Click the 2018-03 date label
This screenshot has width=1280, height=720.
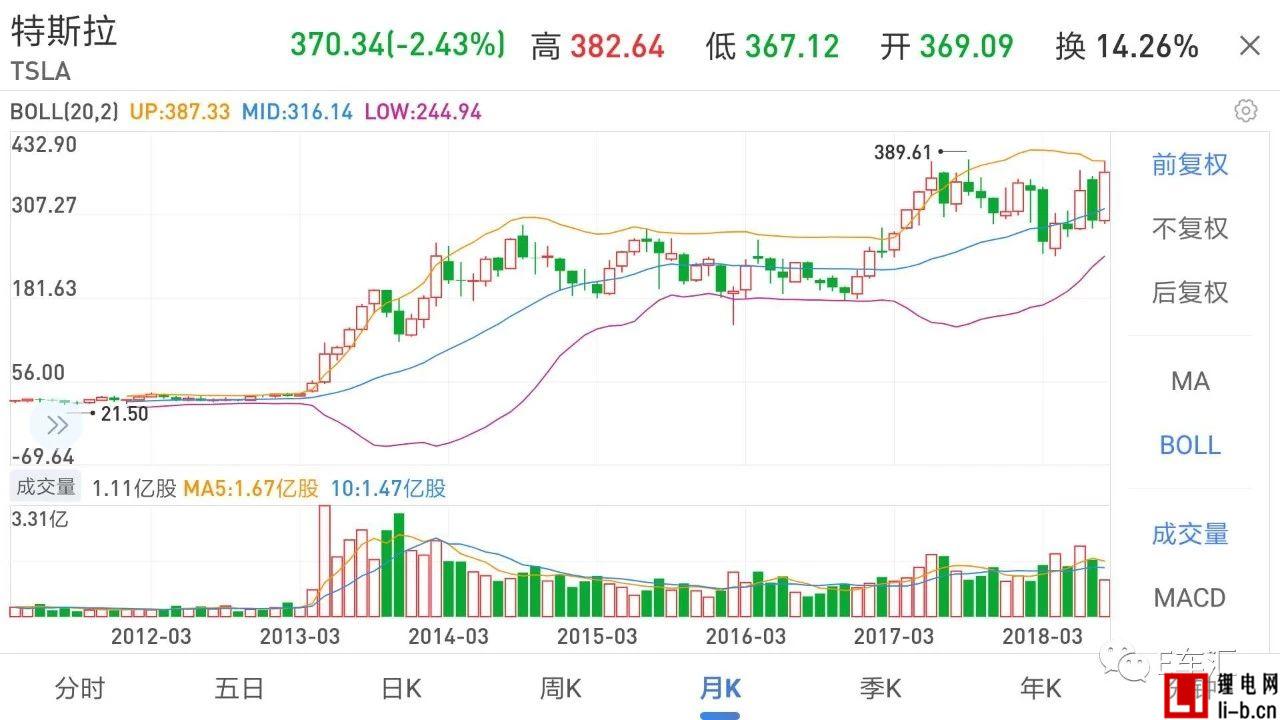click(x=1043, y=636)
